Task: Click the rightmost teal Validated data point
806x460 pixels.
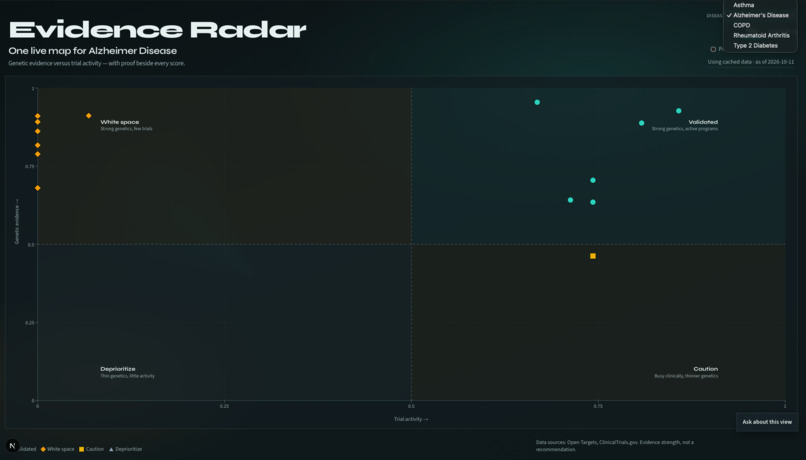Action: click(679, 111)
